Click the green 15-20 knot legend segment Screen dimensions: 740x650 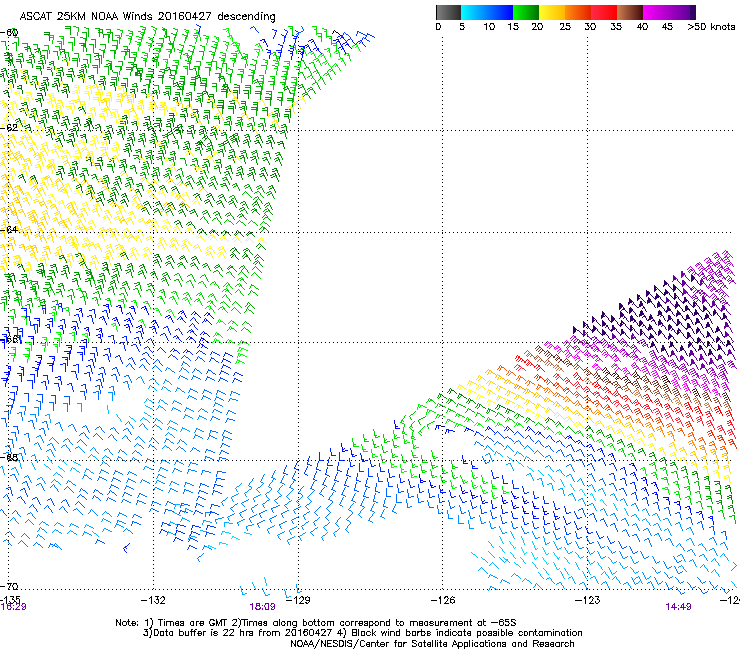(526, 12)
